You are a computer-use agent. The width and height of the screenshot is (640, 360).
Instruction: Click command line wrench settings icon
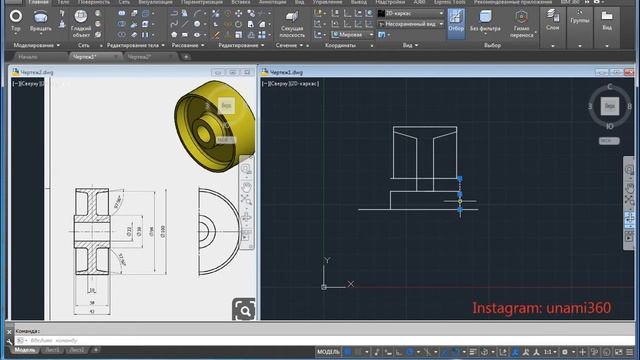pos(9,341)
